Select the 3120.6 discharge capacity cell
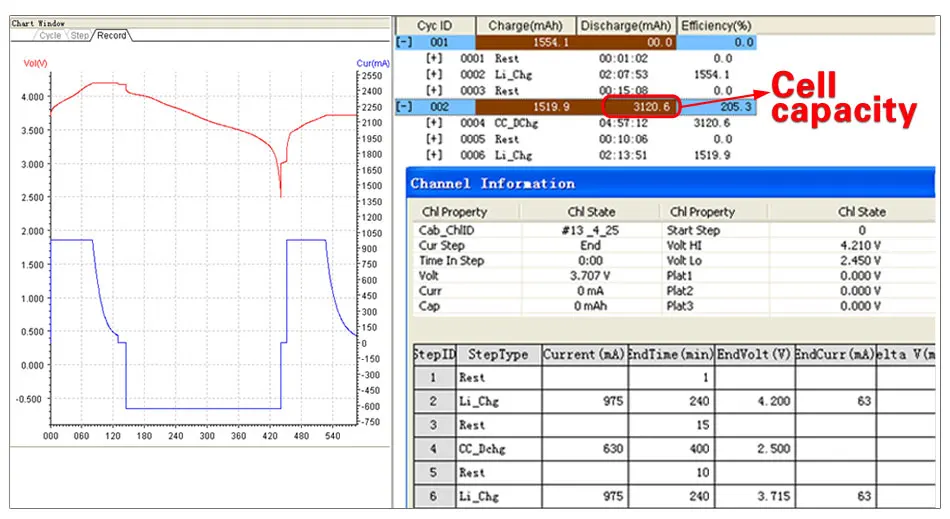This screenshot has width=950, height=519. point(642,107)
